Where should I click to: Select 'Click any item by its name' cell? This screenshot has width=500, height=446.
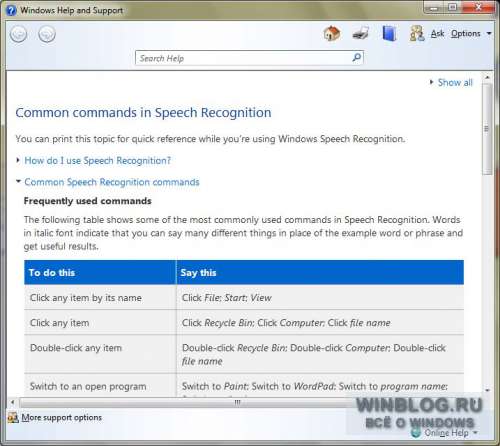coord(100,298)
